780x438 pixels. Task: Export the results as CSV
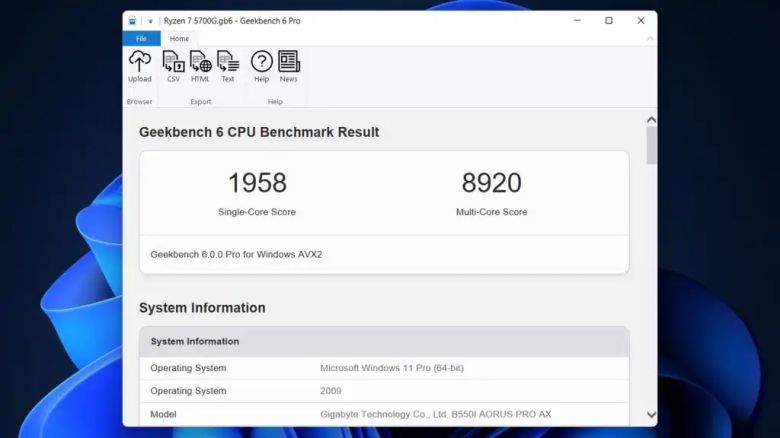[x=173, y=66]
